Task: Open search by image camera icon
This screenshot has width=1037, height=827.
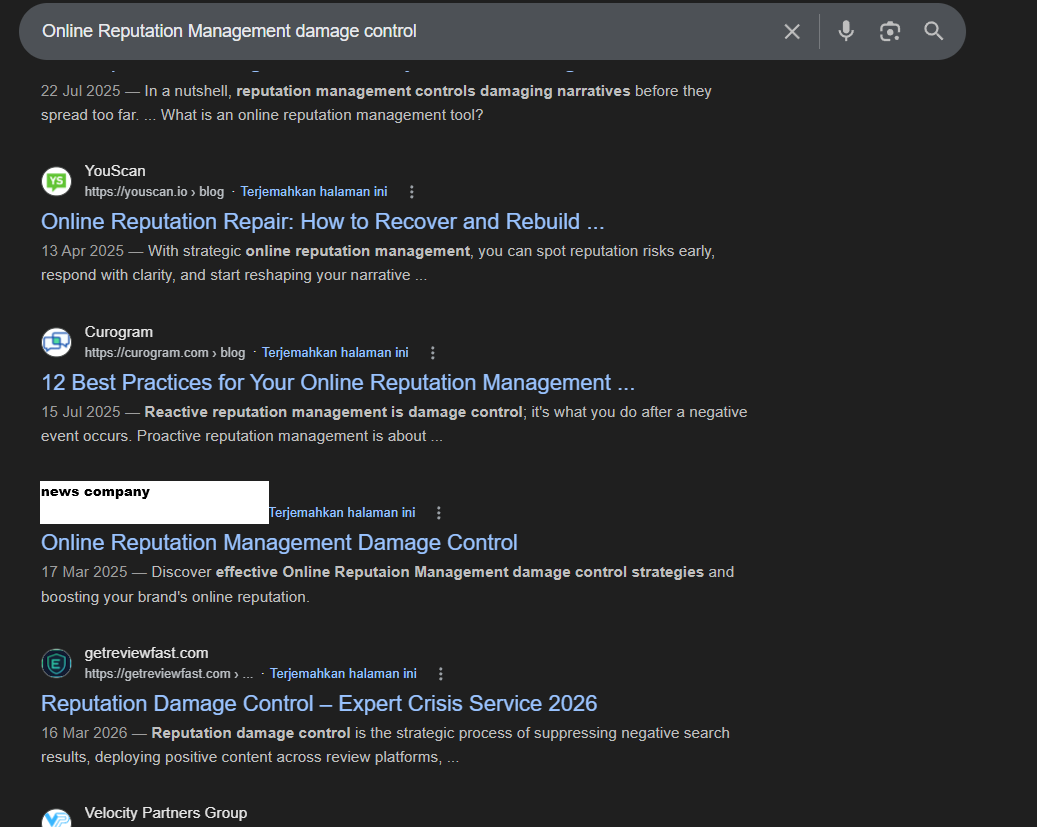Action: tap(890, 32)
